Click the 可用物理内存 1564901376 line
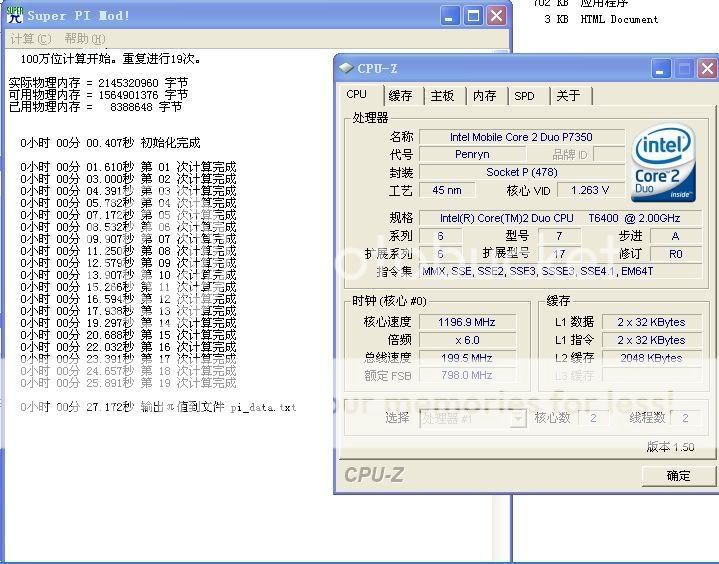719x564 pixels. (98, 95)
